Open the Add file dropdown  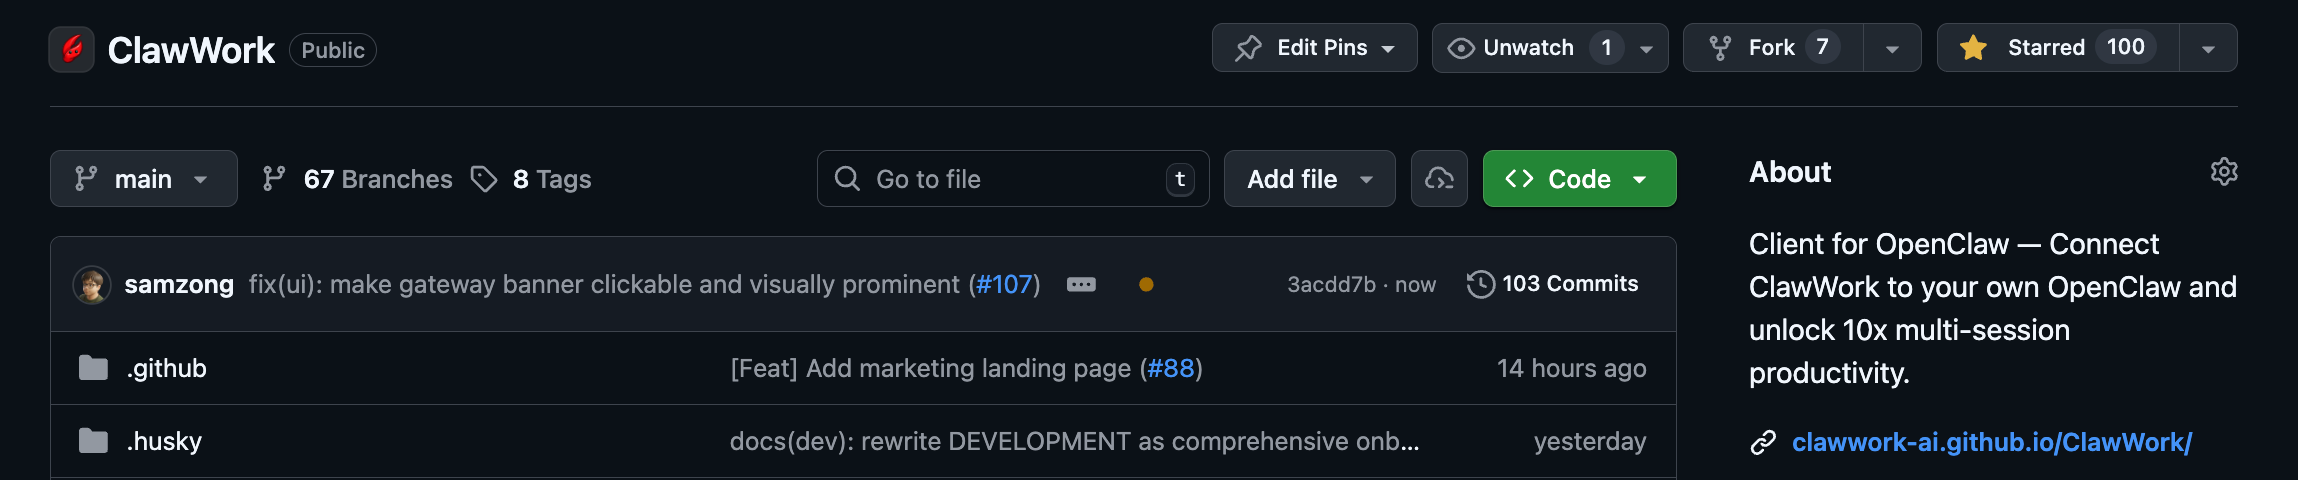[x=1309, y=179]
